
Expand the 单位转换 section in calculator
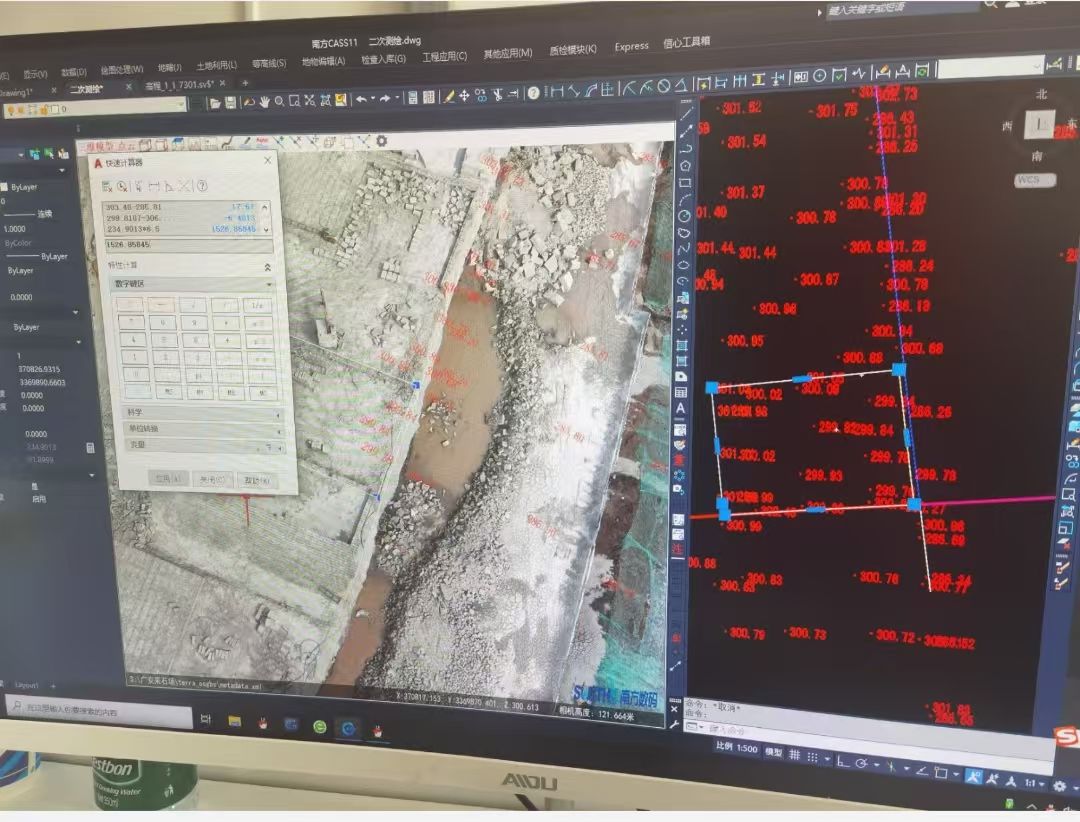(x=205, y=429)
